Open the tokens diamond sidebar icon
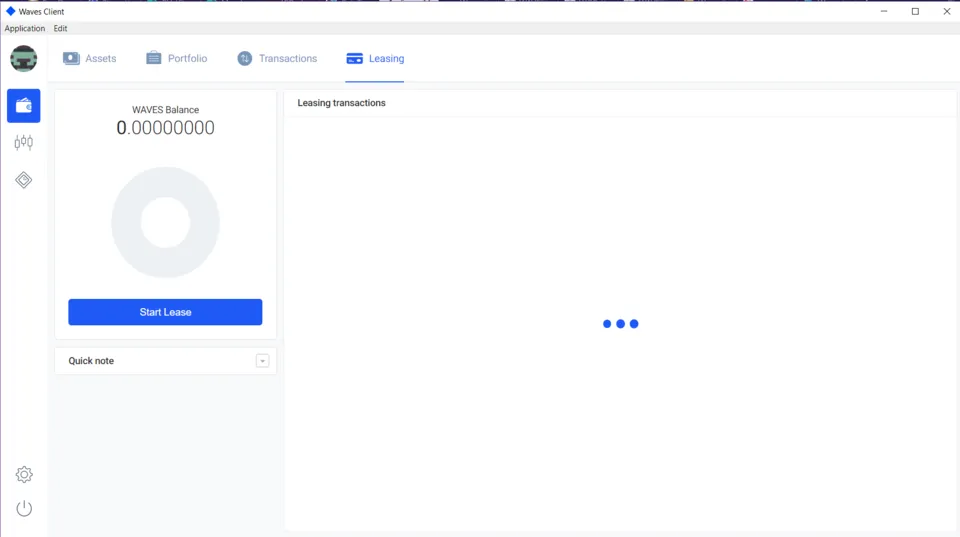 (x=24, y=180)
